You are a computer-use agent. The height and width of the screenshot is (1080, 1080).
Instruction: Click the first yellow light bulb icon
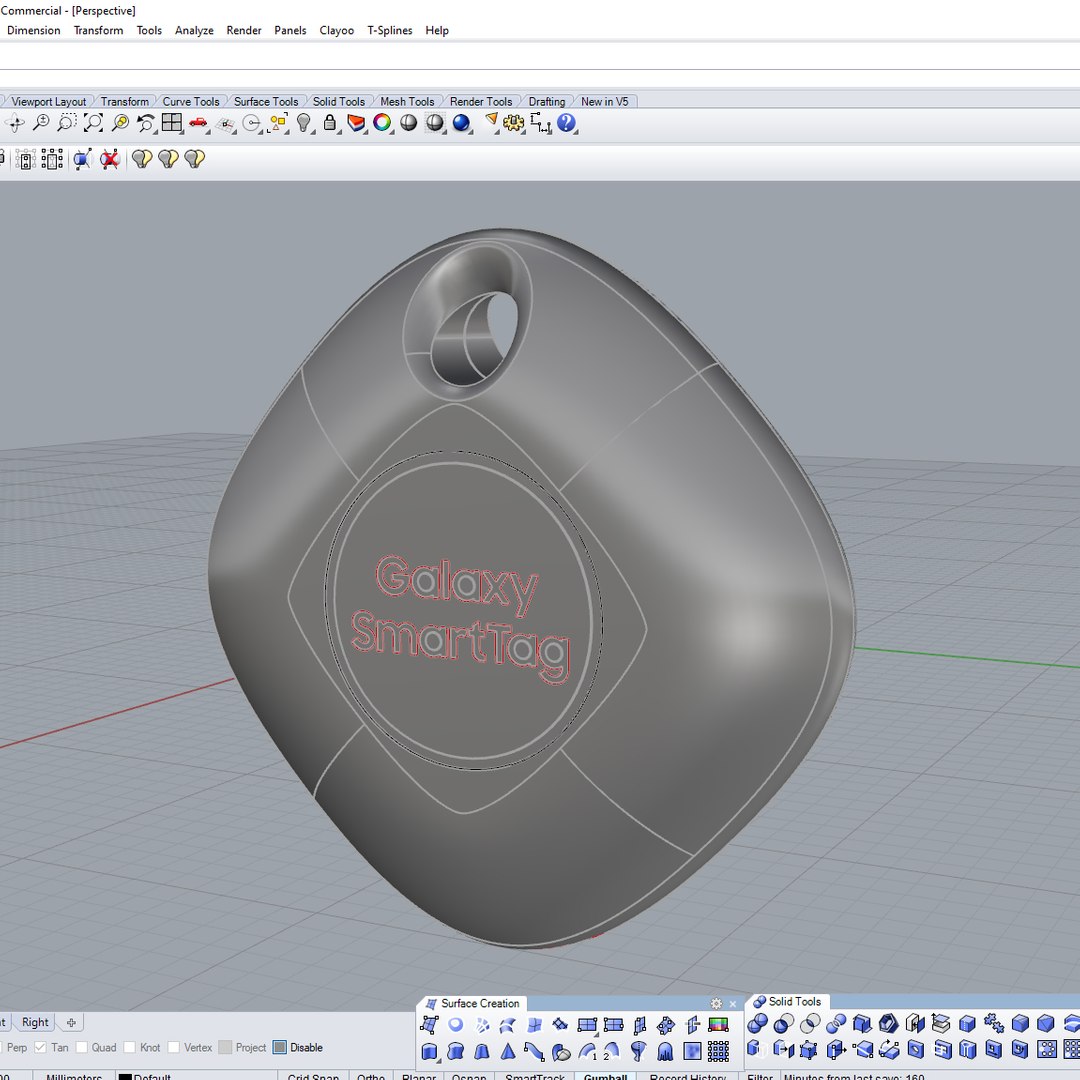pos(142,159)
